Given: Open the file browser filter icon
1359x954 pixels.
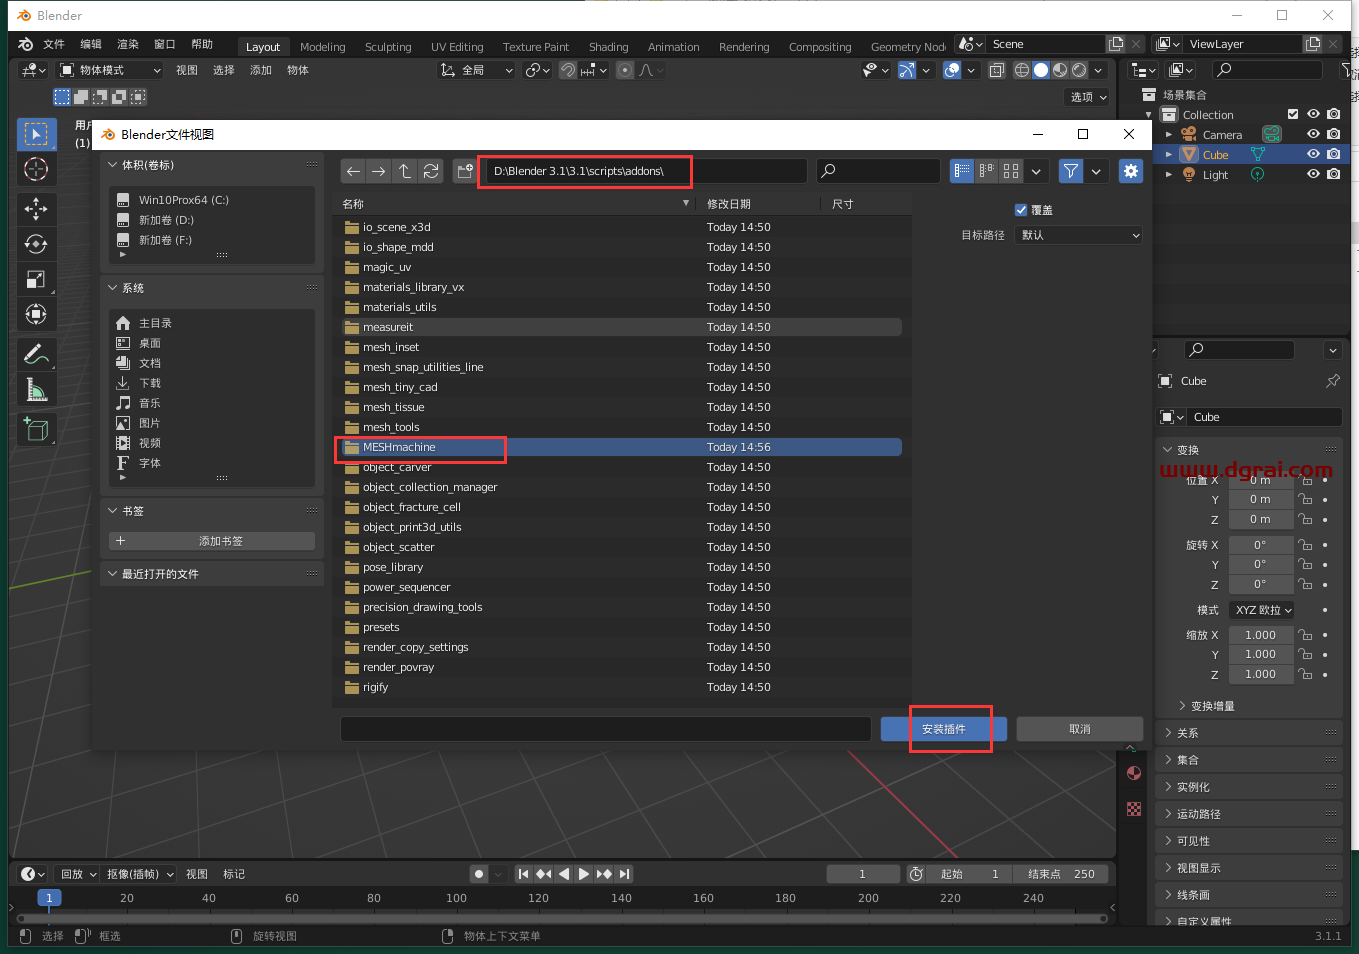Looking at the screenshot, I should [1070, 171].
